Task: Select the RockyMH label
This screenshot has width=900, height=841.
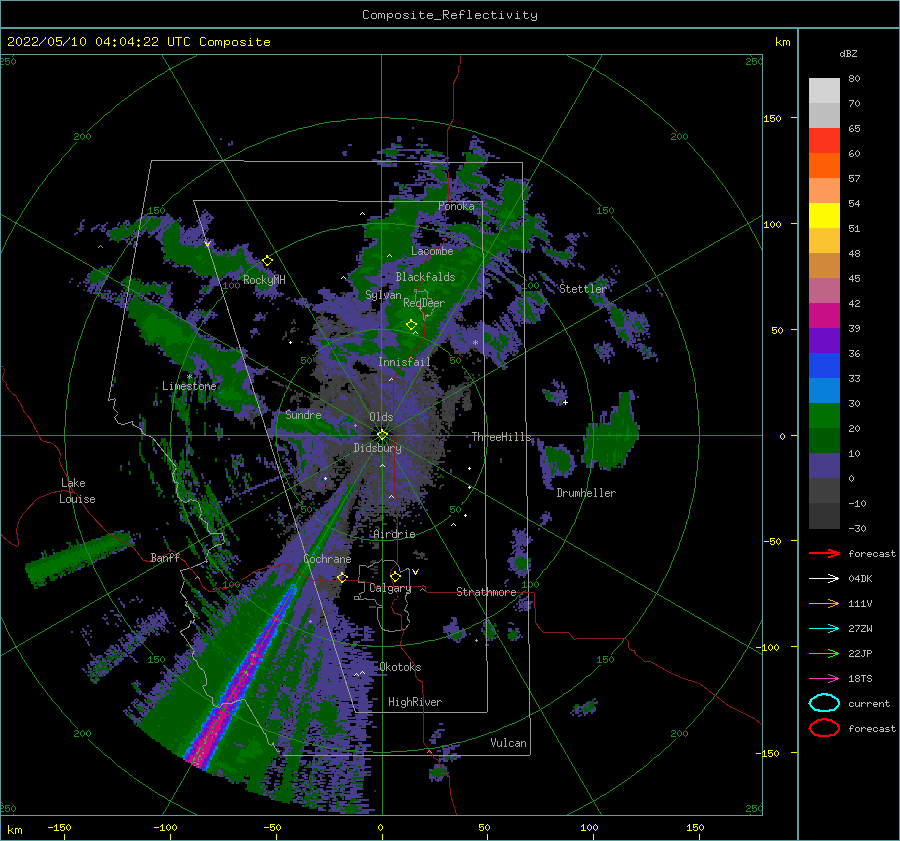Action: pos(264,280)
